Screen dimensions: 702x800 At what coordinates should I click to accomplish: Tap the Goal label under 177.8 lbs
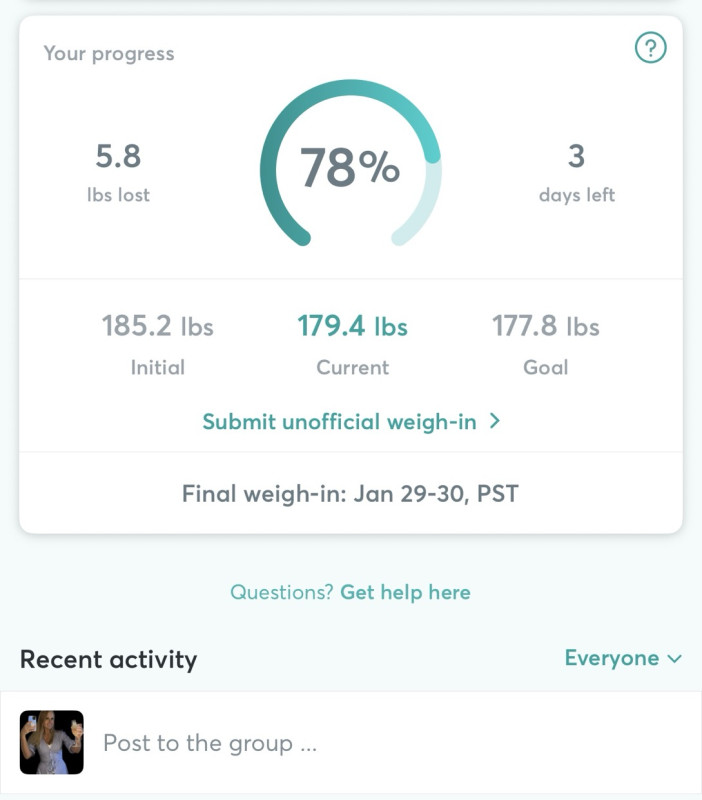coord(545,367)
